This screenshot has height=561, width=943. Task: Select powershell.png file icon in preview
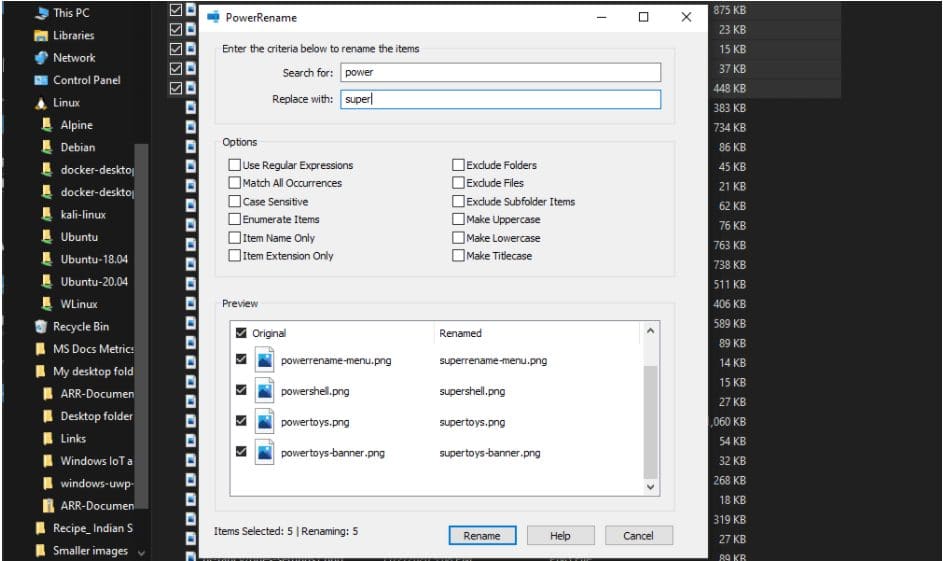point(264,391)
